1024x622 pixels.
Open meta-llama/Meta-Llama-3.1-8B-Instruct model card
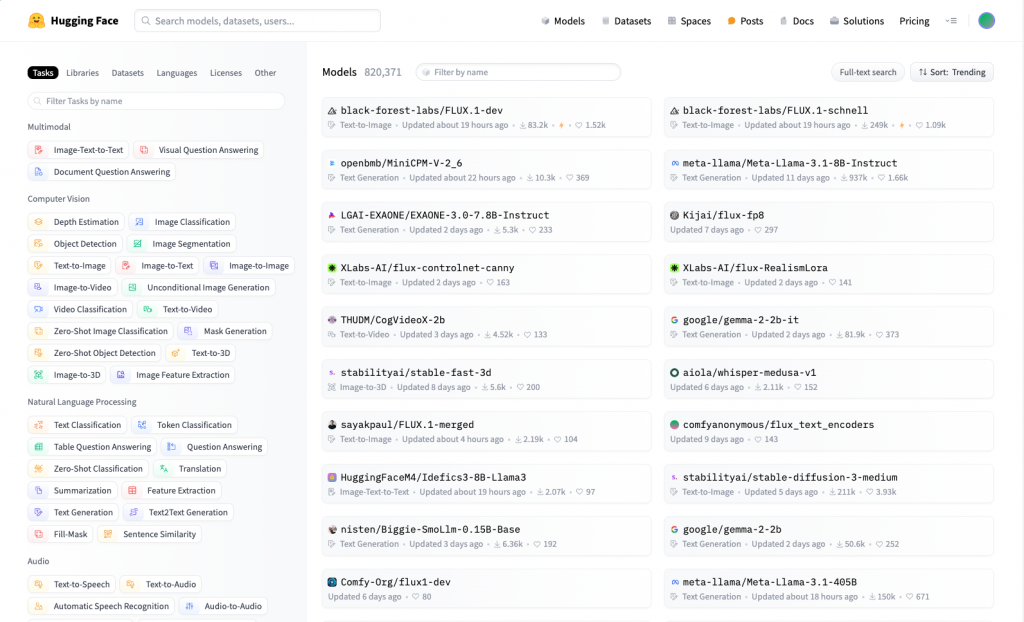point(829,170)
